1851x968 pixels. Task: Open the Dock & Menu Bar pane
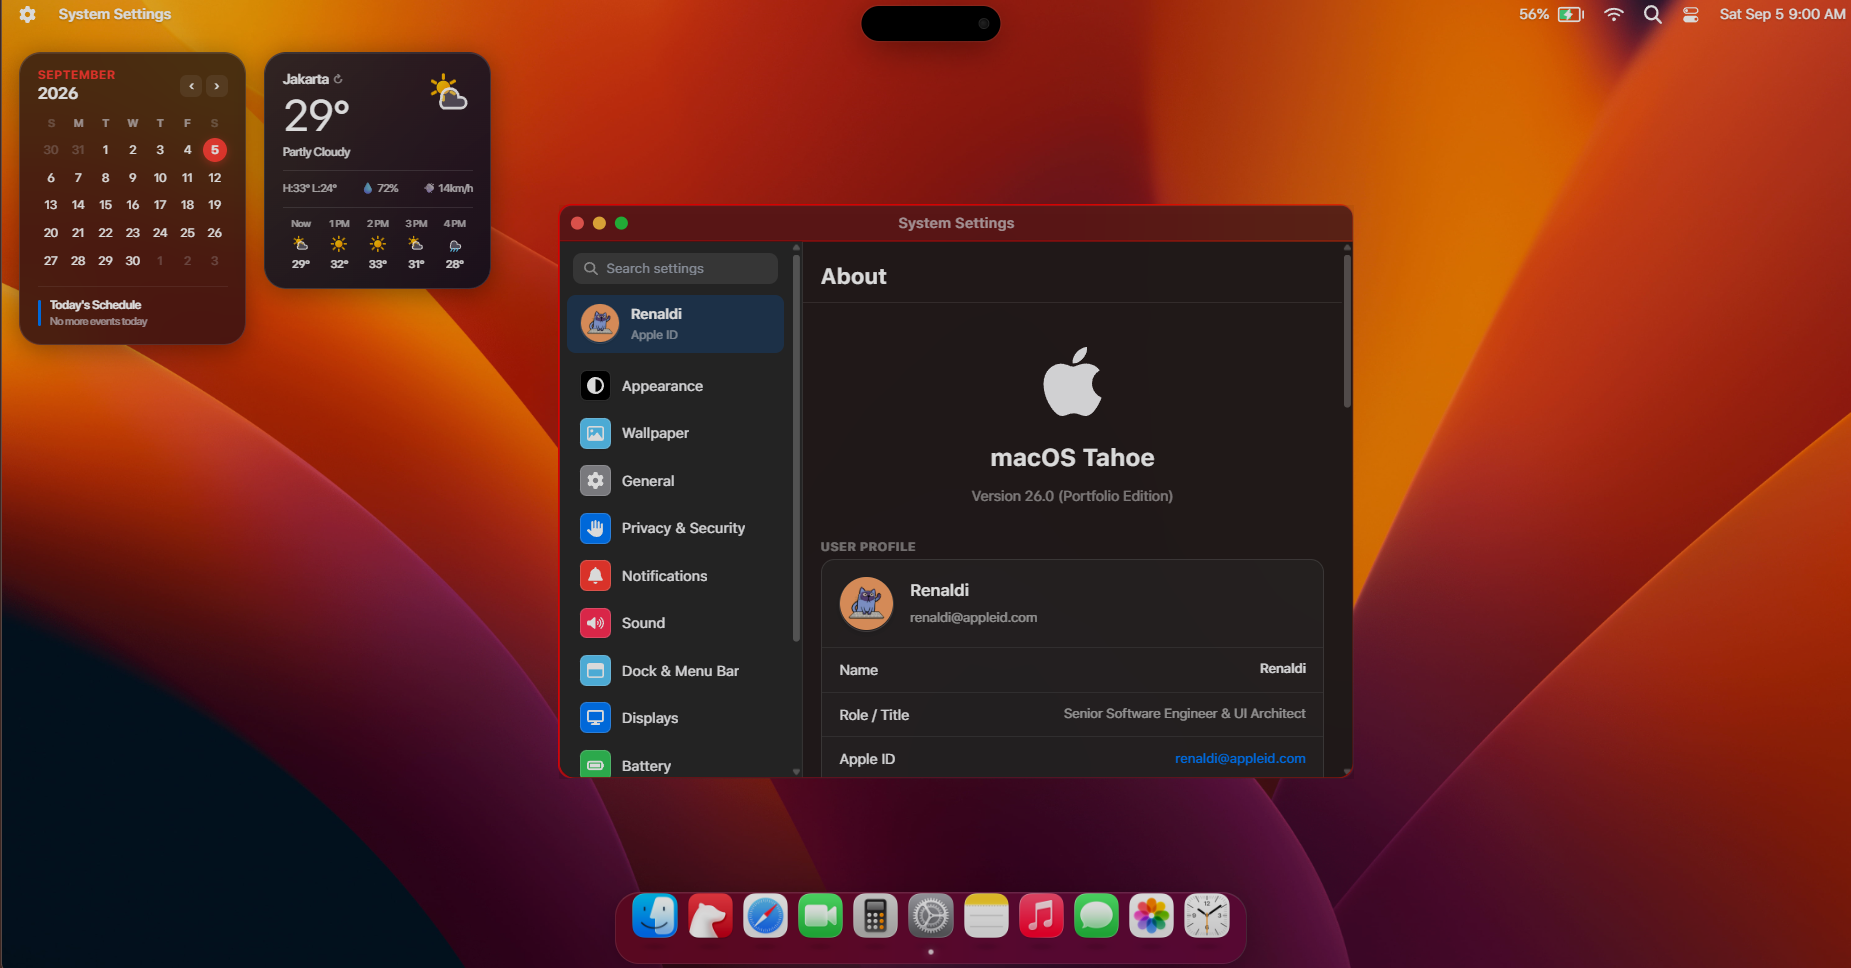676,671
